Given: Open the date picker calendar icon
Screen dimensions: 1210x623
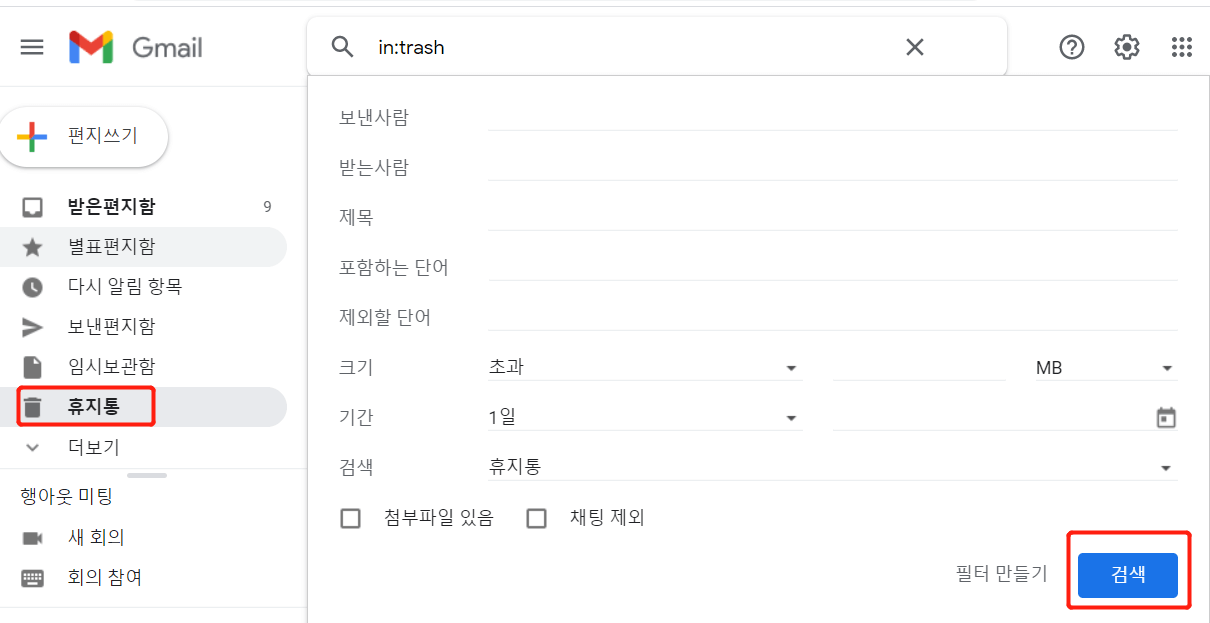Looking at the screenshot, I should point(1165,417).
